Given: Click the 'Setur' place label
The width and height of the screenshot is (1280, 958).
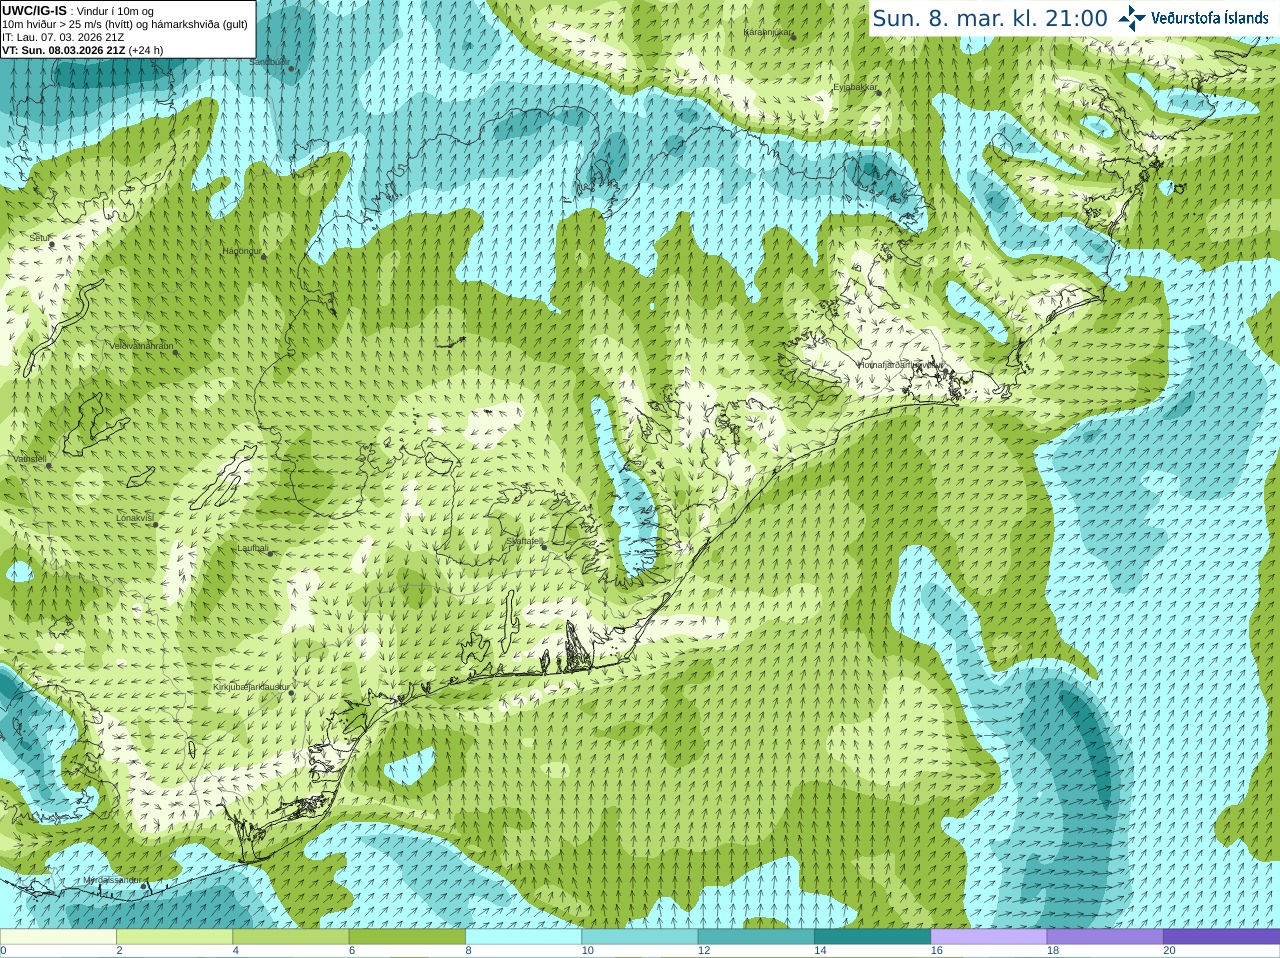Looking at the screenshot, I should click(x=40, y=238).
